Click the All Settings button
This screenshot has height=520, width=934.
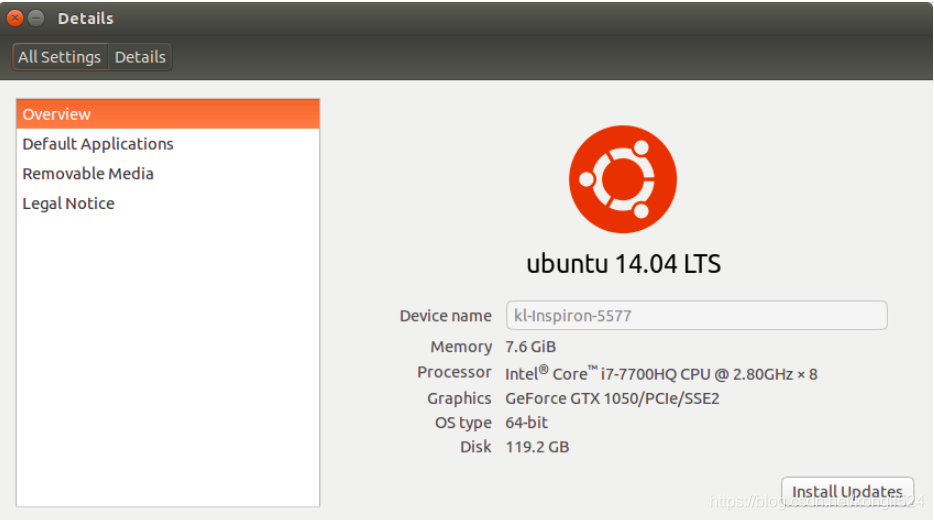pos(60,57)
